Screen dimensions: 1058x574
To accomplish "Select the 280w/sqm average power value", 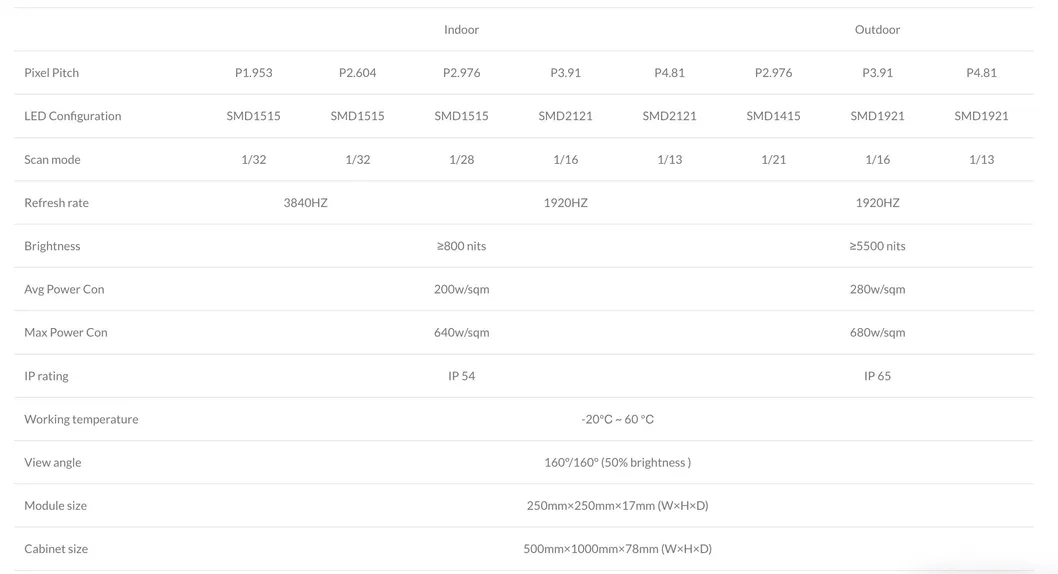I will pyautogui.click(x=877, y=290).
